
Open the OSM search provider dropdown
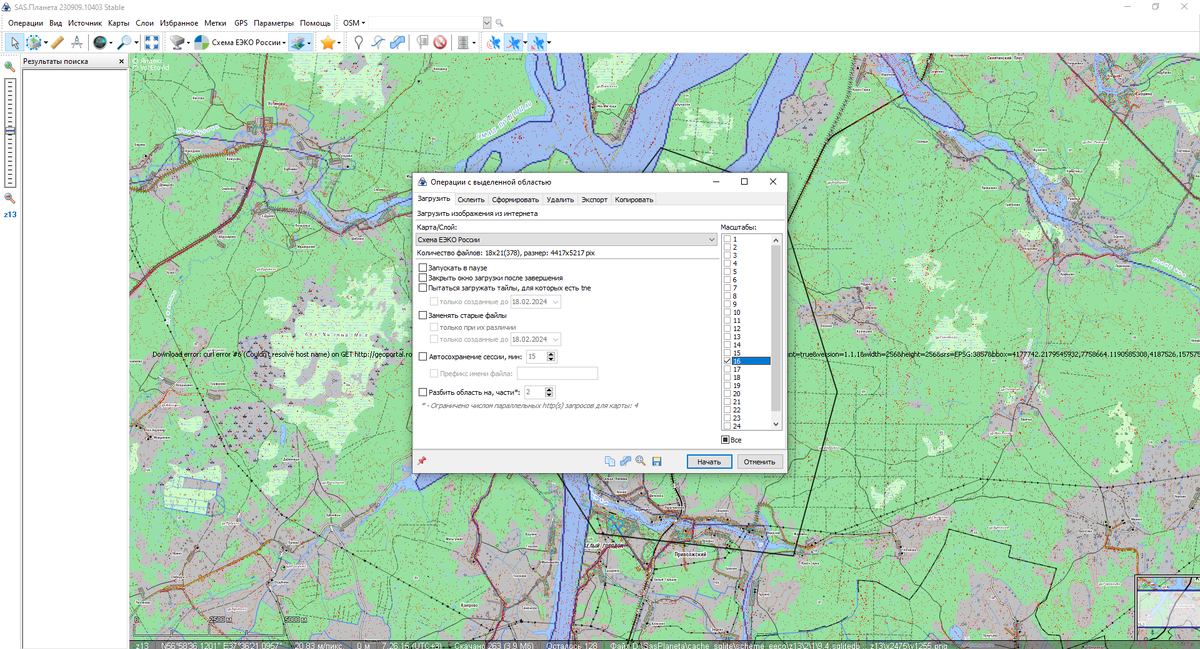tap(353, 22)
